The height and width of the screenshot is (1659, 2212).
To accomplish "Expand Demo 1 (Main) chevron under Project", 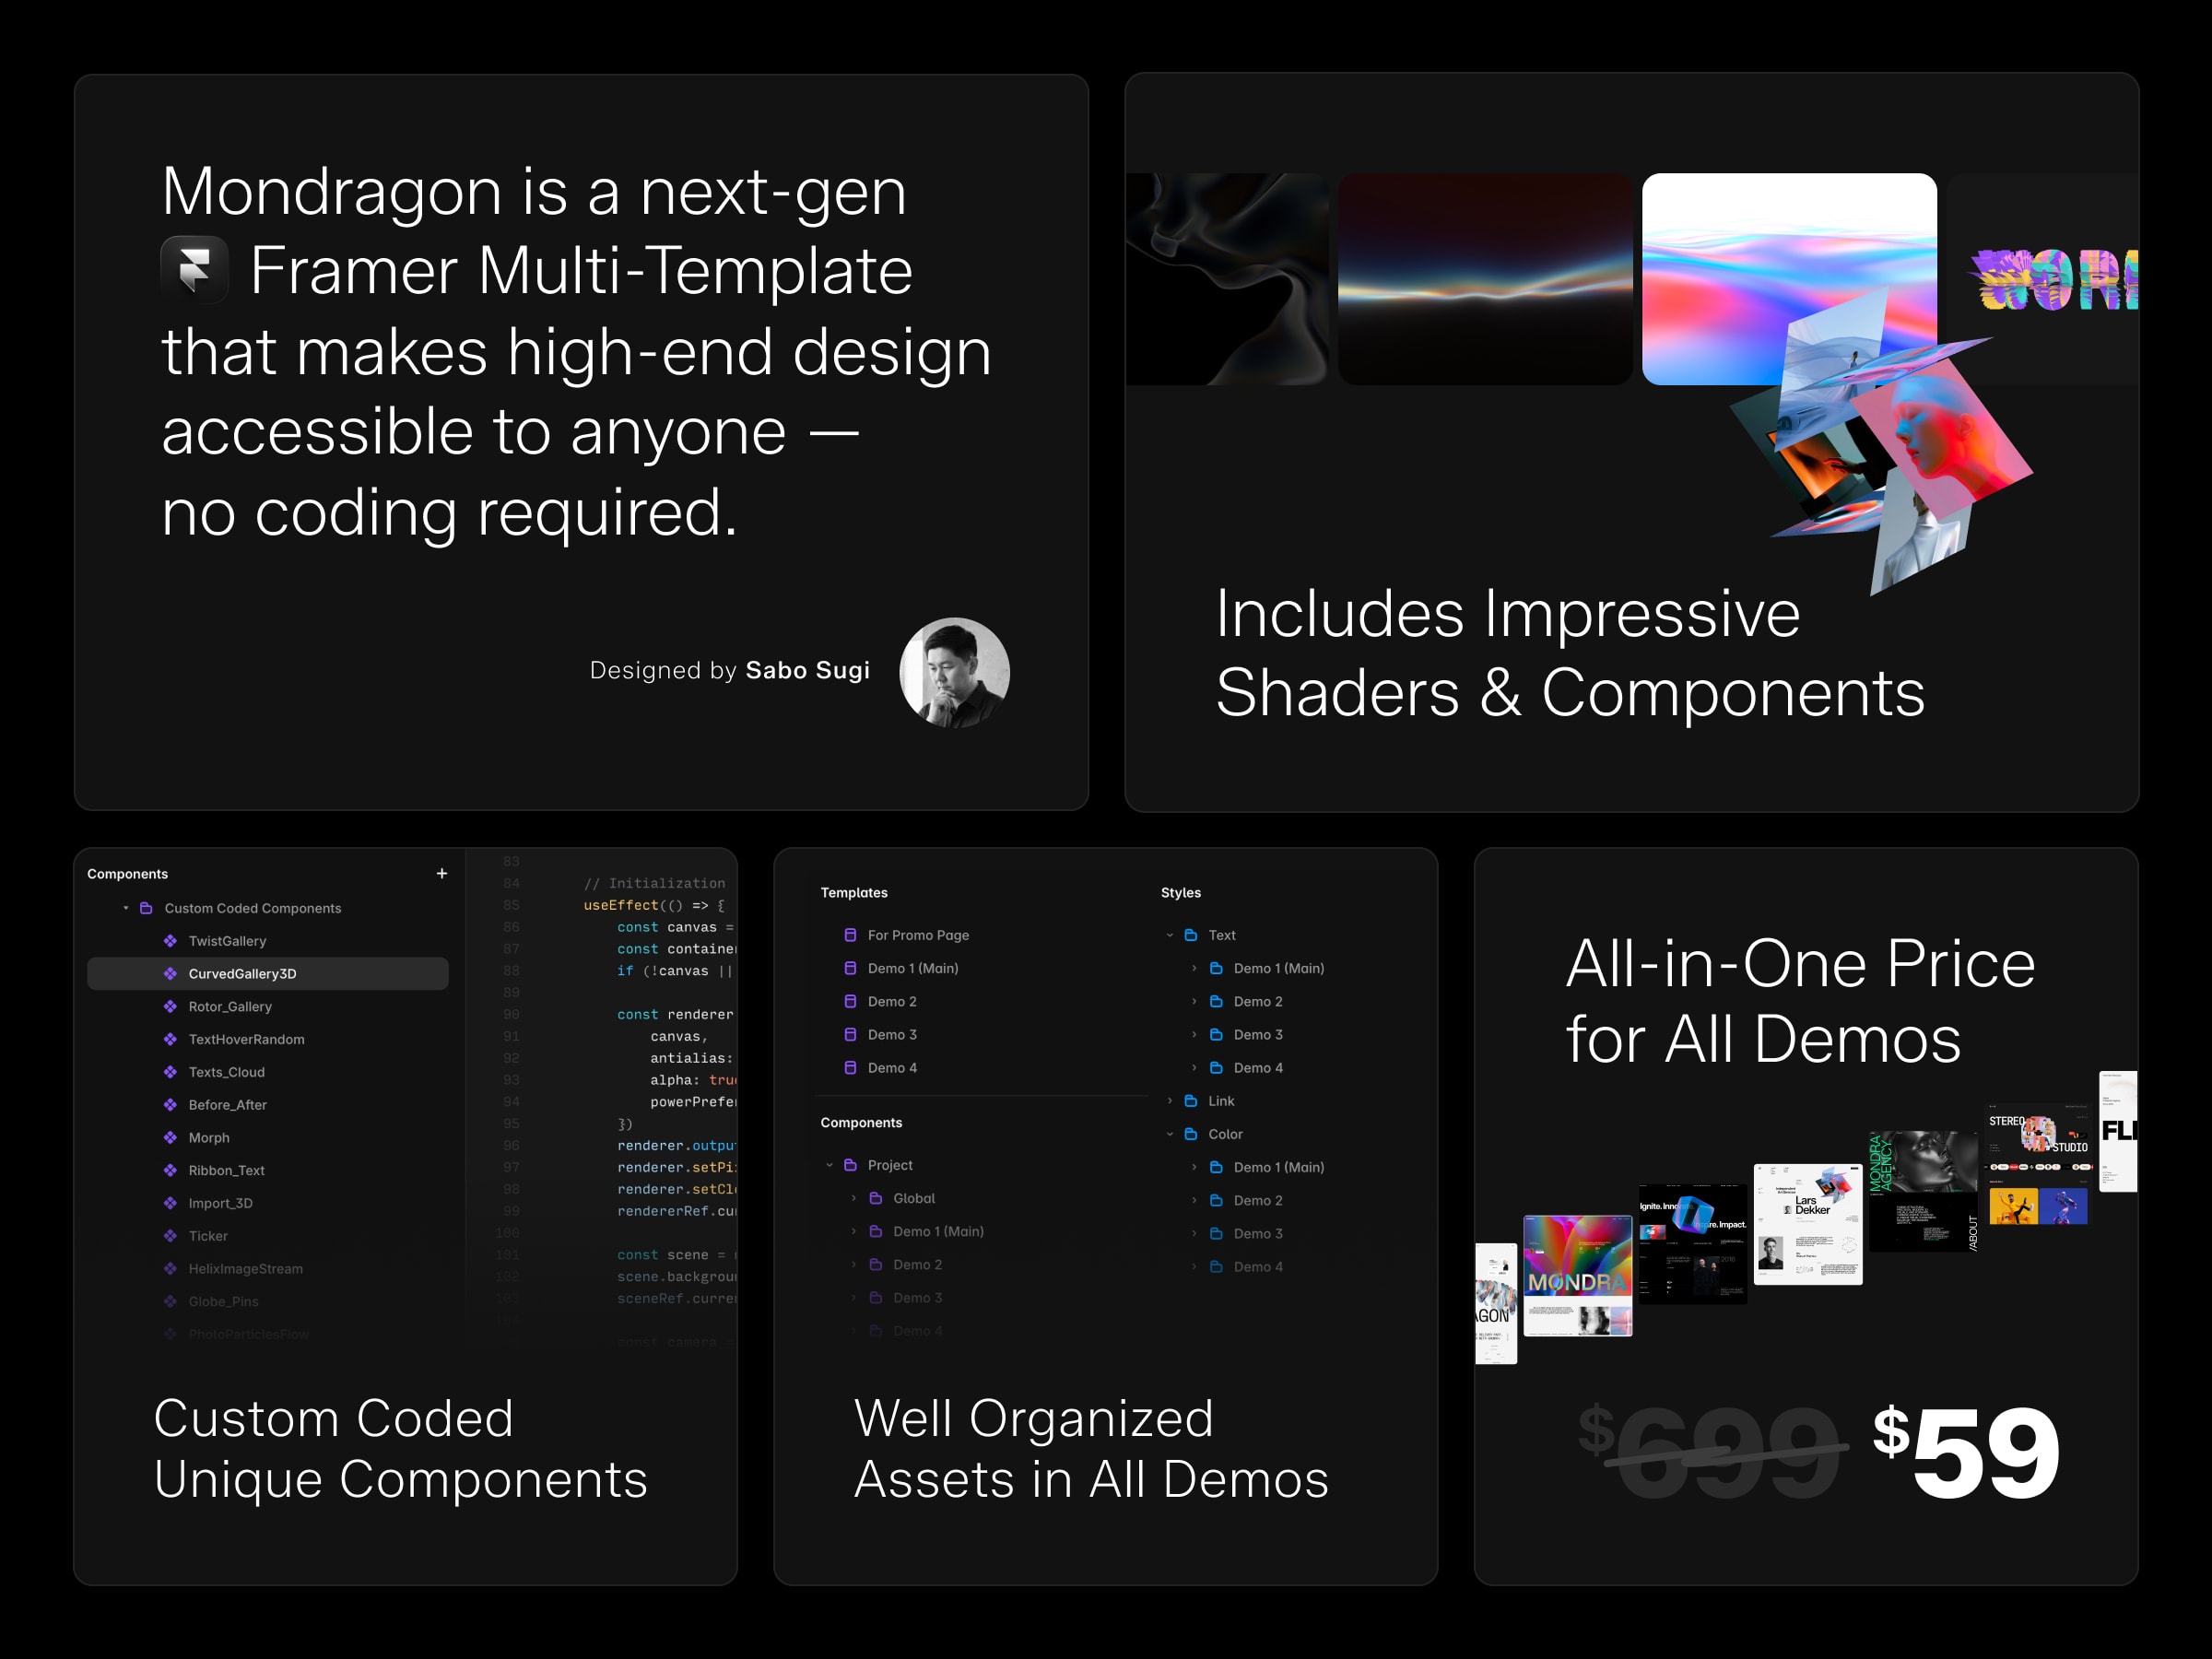I will click(x=854, y=1231).
